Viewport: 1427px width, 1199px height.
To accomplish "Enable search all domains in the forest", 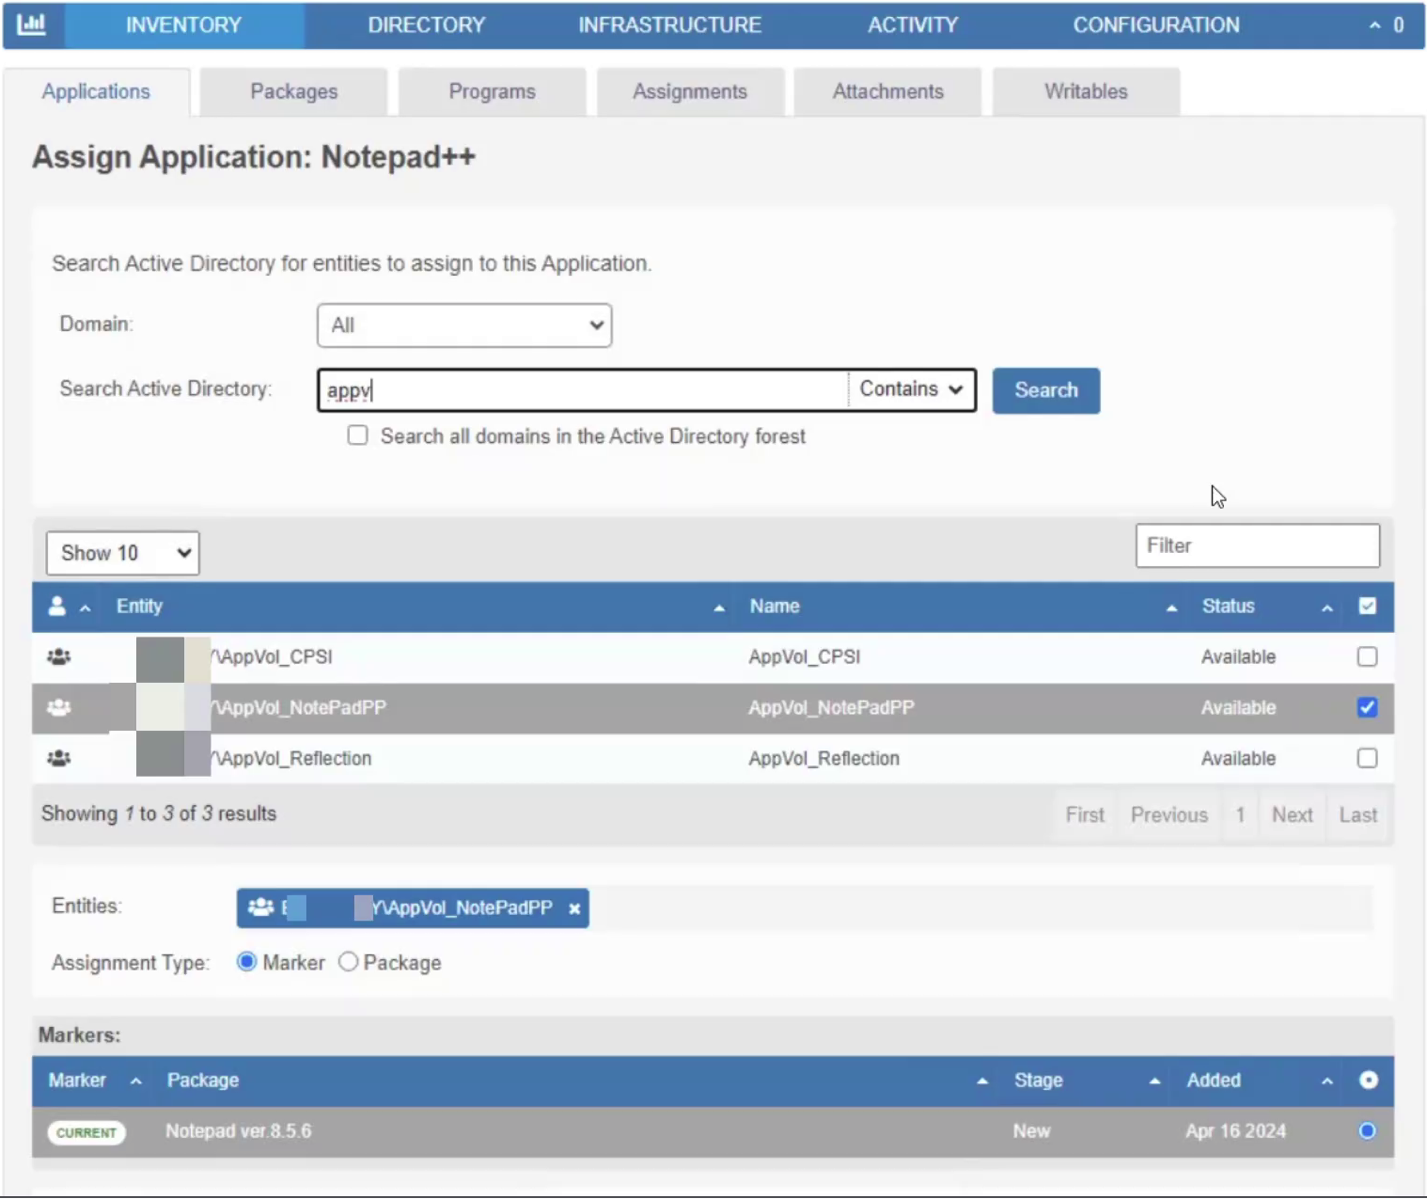I will (357, 435).
